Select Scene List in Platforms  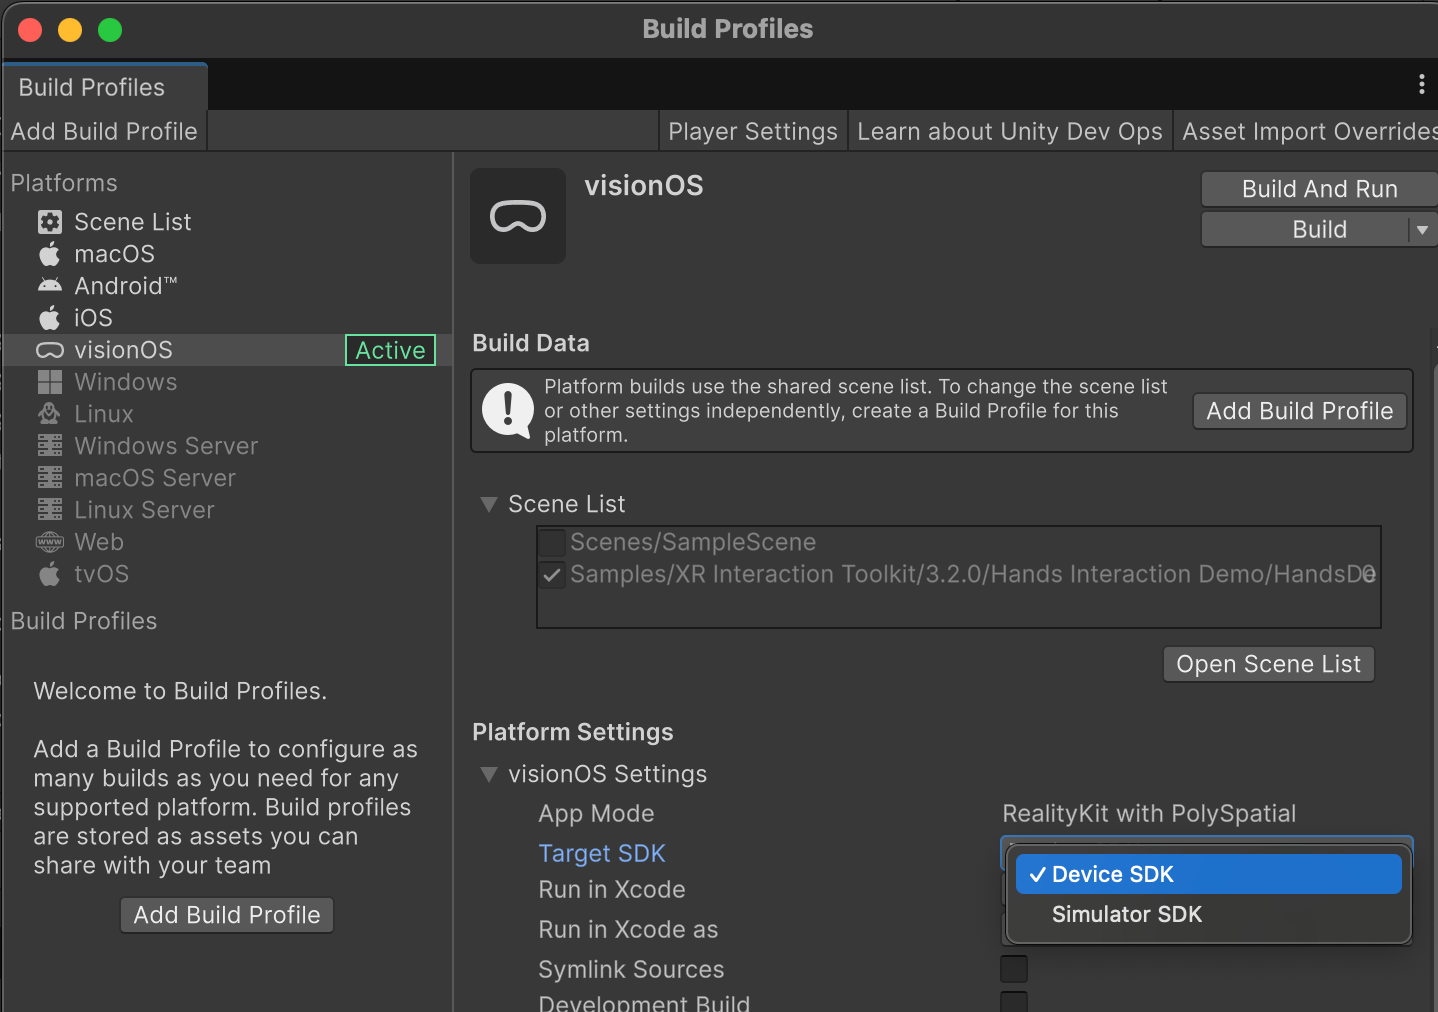click(228, 222)
